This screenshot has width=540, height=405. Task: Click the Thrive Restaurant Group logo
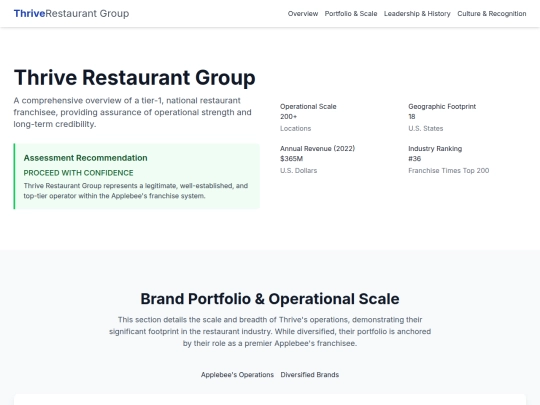point(71,13)
